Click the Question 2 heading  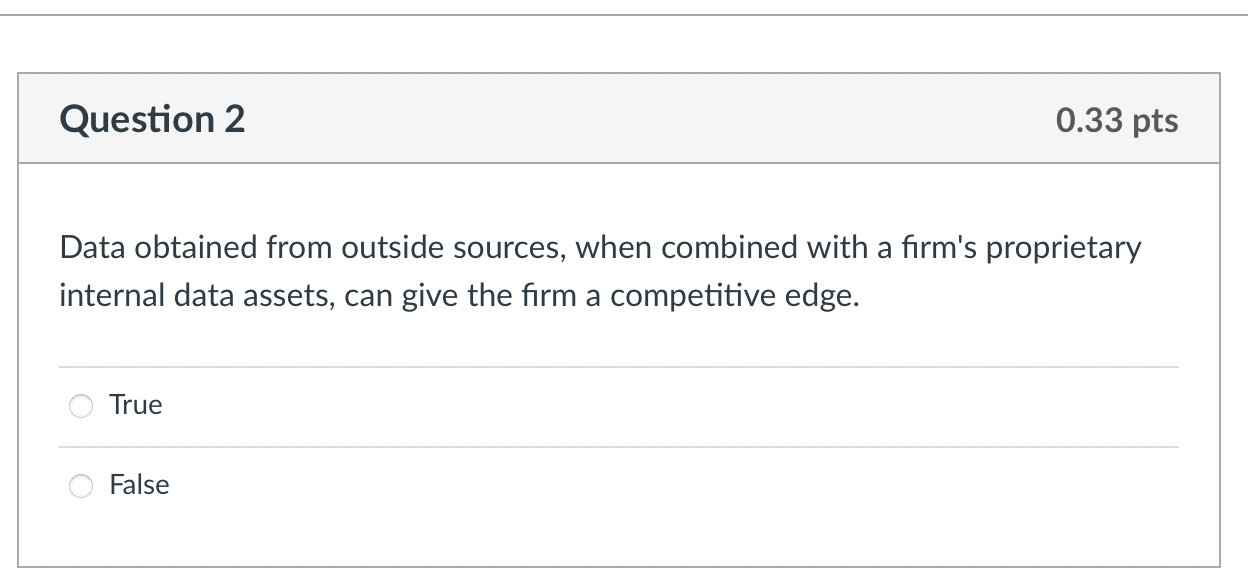[151, 119]
